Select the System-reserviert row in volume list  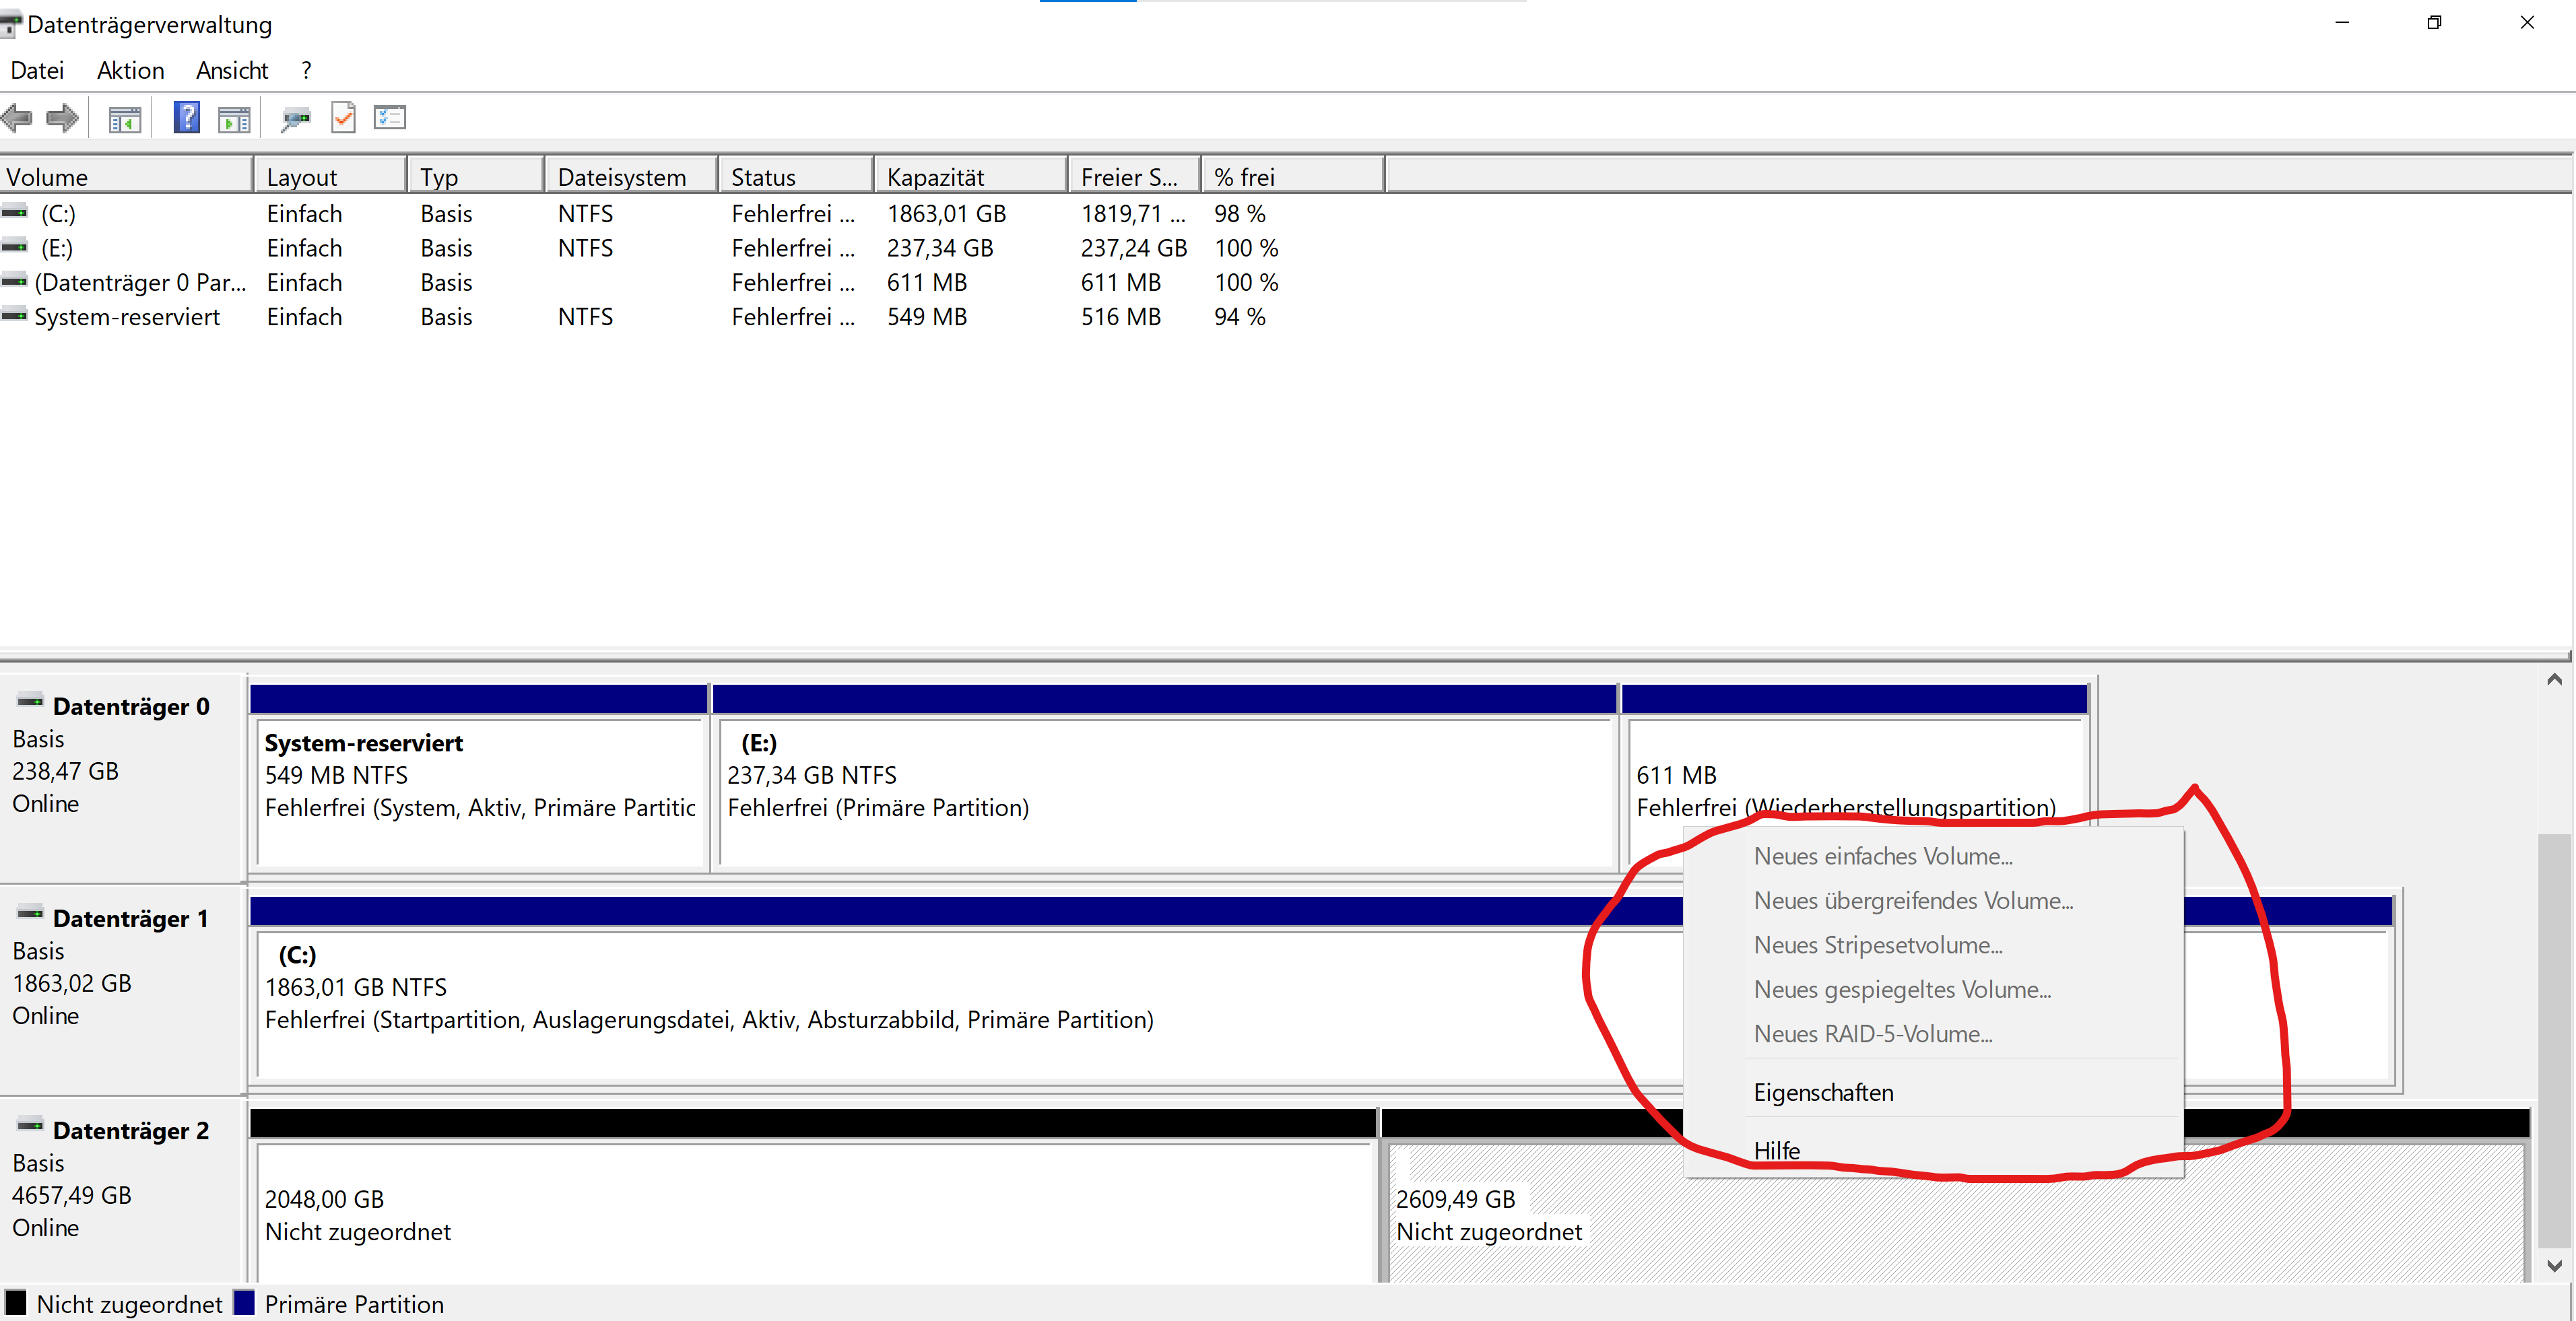(127, 317)
